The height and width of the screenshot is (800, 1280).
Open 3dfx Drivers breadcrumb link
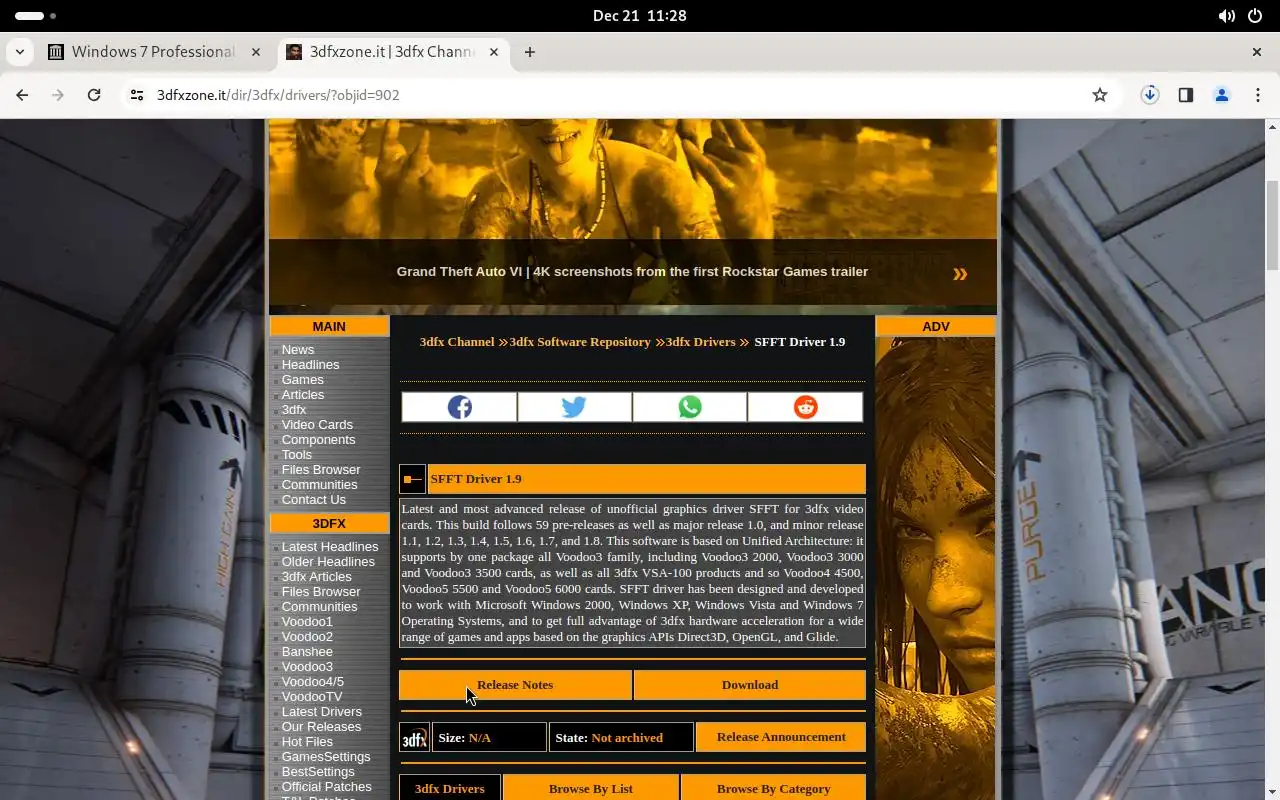click(700, 342)
